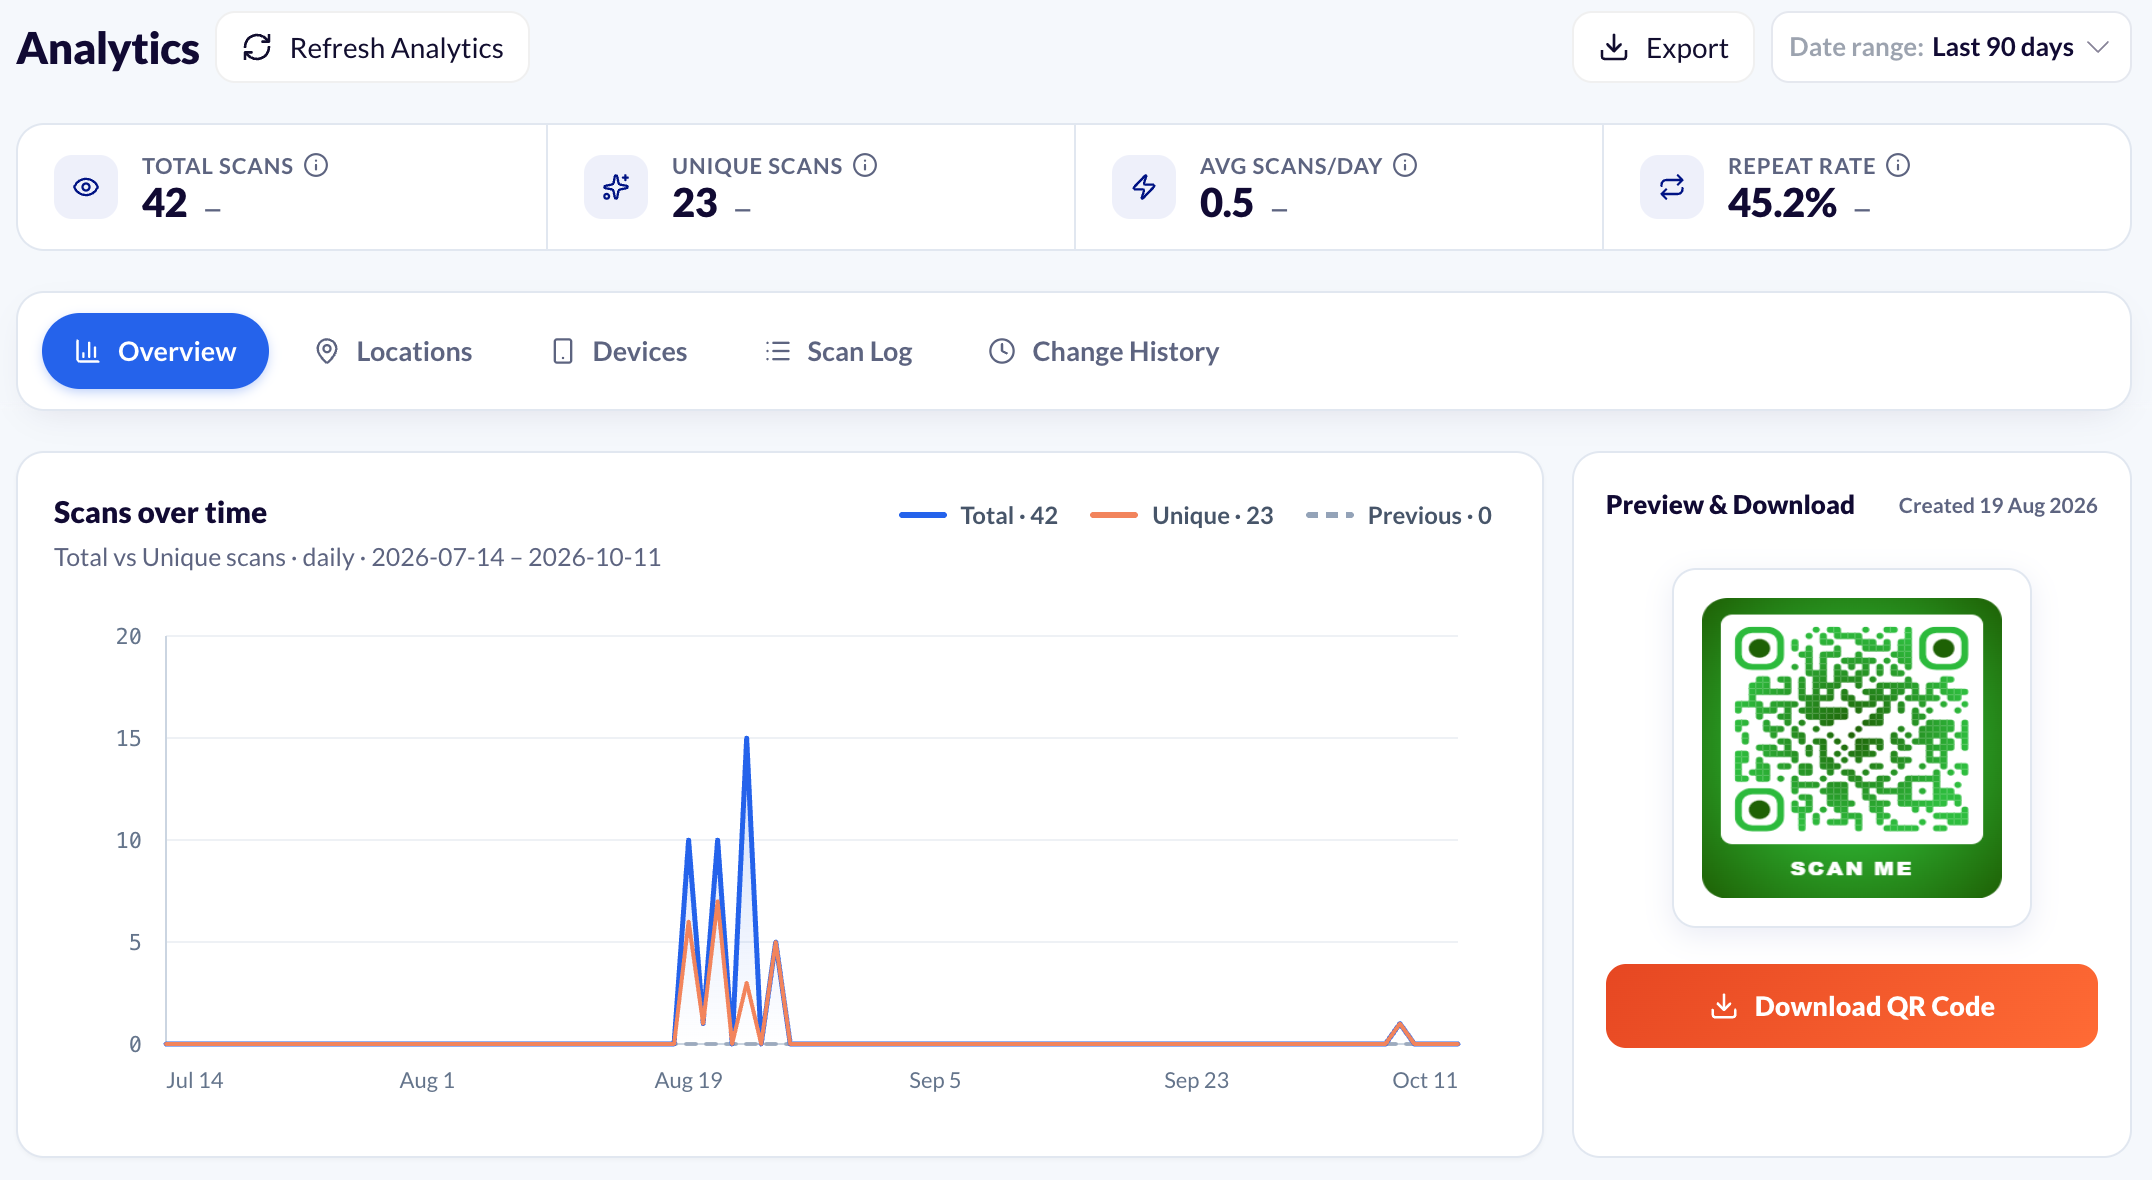Click the Download QR Code button
This screenshot has height=1180, width=2152.
coord(1851,1006)
